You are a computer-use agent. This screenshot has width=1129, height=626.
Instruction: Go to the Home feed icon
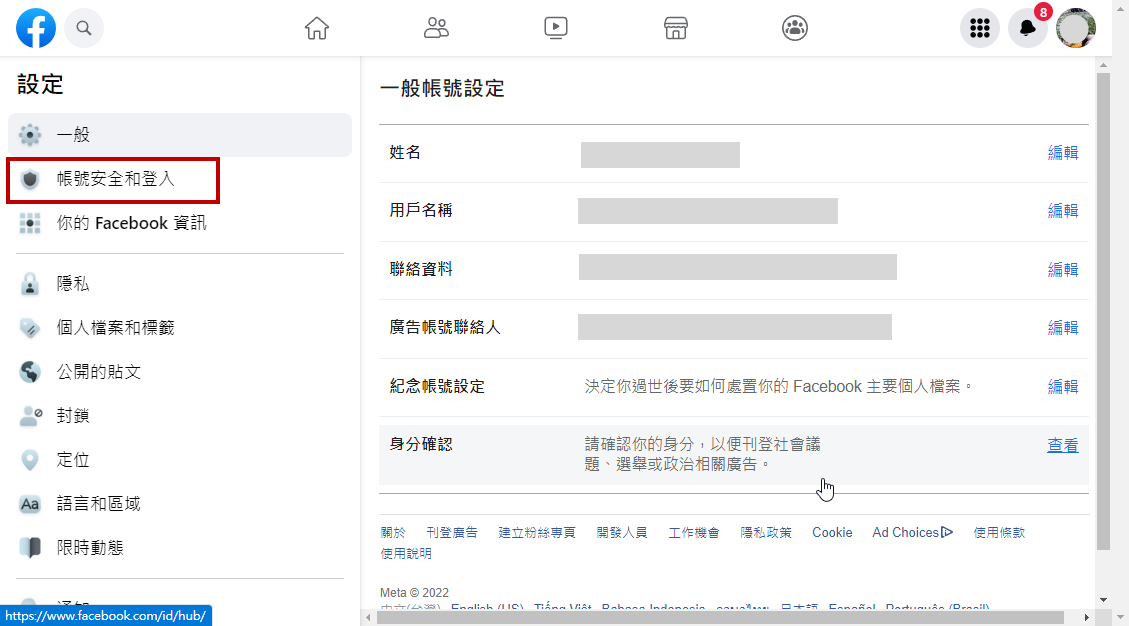tap(317, 28)
